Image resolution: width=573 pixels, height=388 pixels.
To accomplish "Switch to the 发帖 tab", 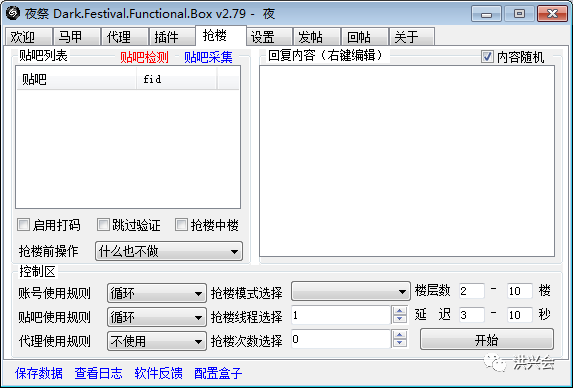I will (x=317, y=37).
